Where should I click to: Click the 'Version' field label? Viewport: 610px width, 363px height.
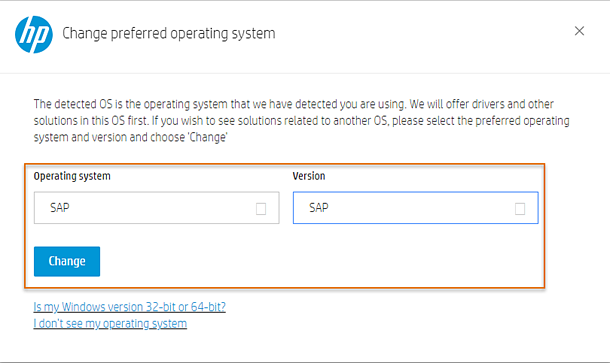click(309, 176)
